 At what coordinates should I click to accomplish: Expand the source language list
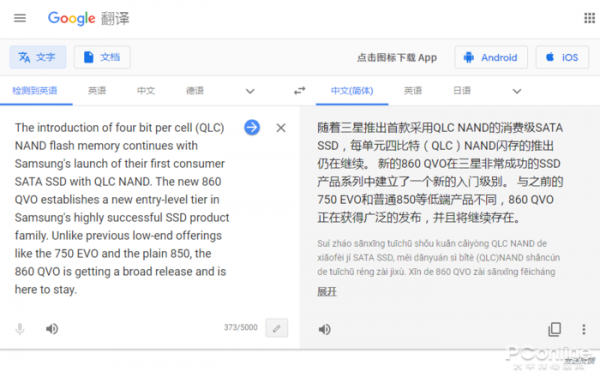(x=250, y=91)
